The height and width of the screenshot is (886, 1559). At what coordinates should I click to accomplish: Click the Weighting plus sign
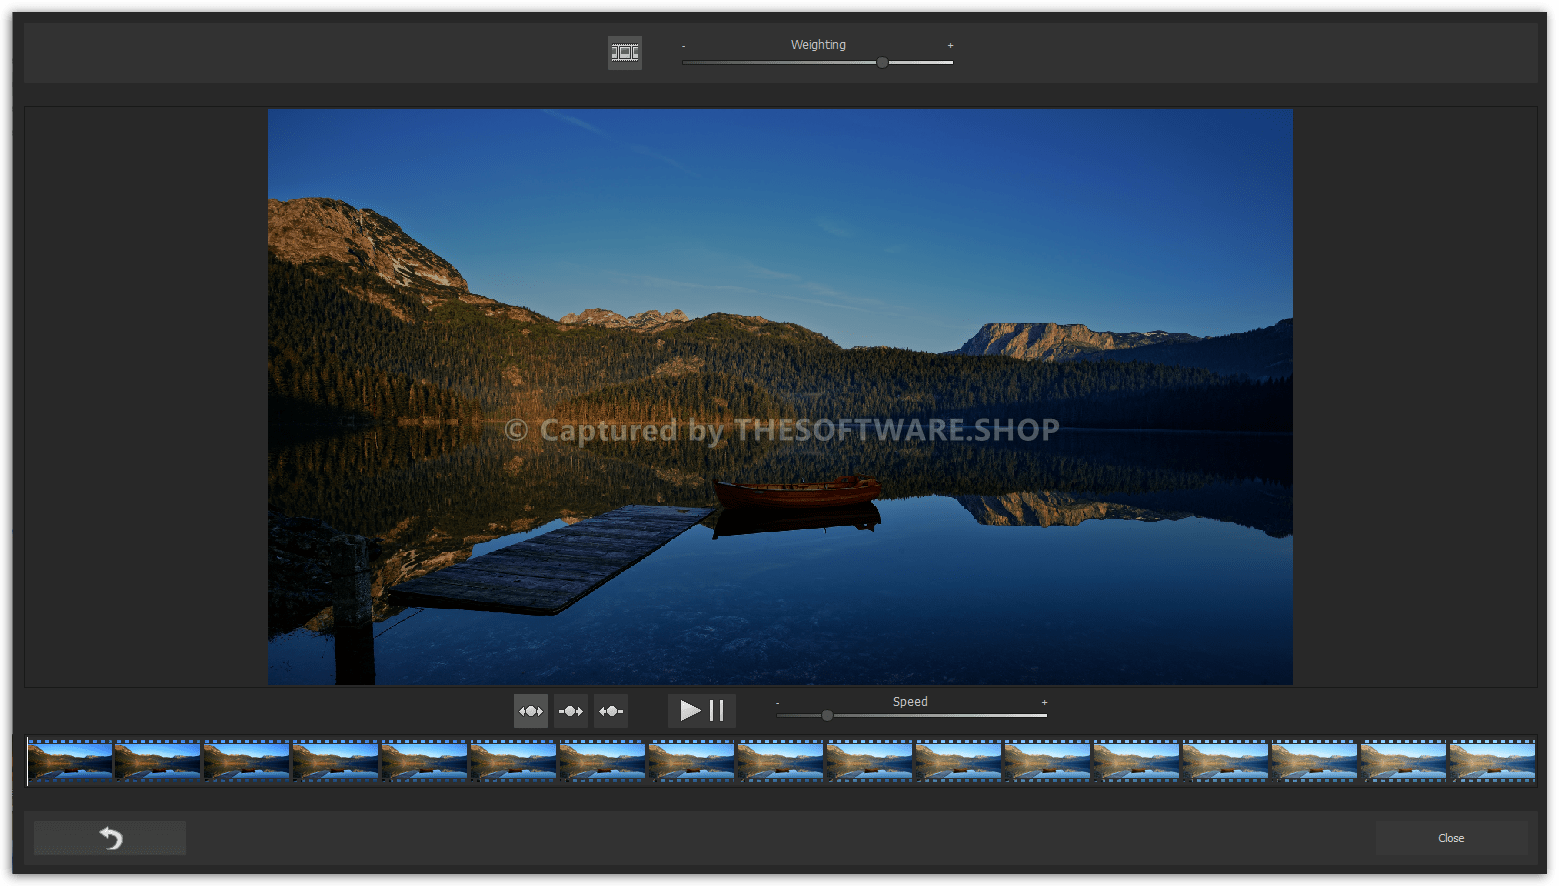tap(950, 46)
